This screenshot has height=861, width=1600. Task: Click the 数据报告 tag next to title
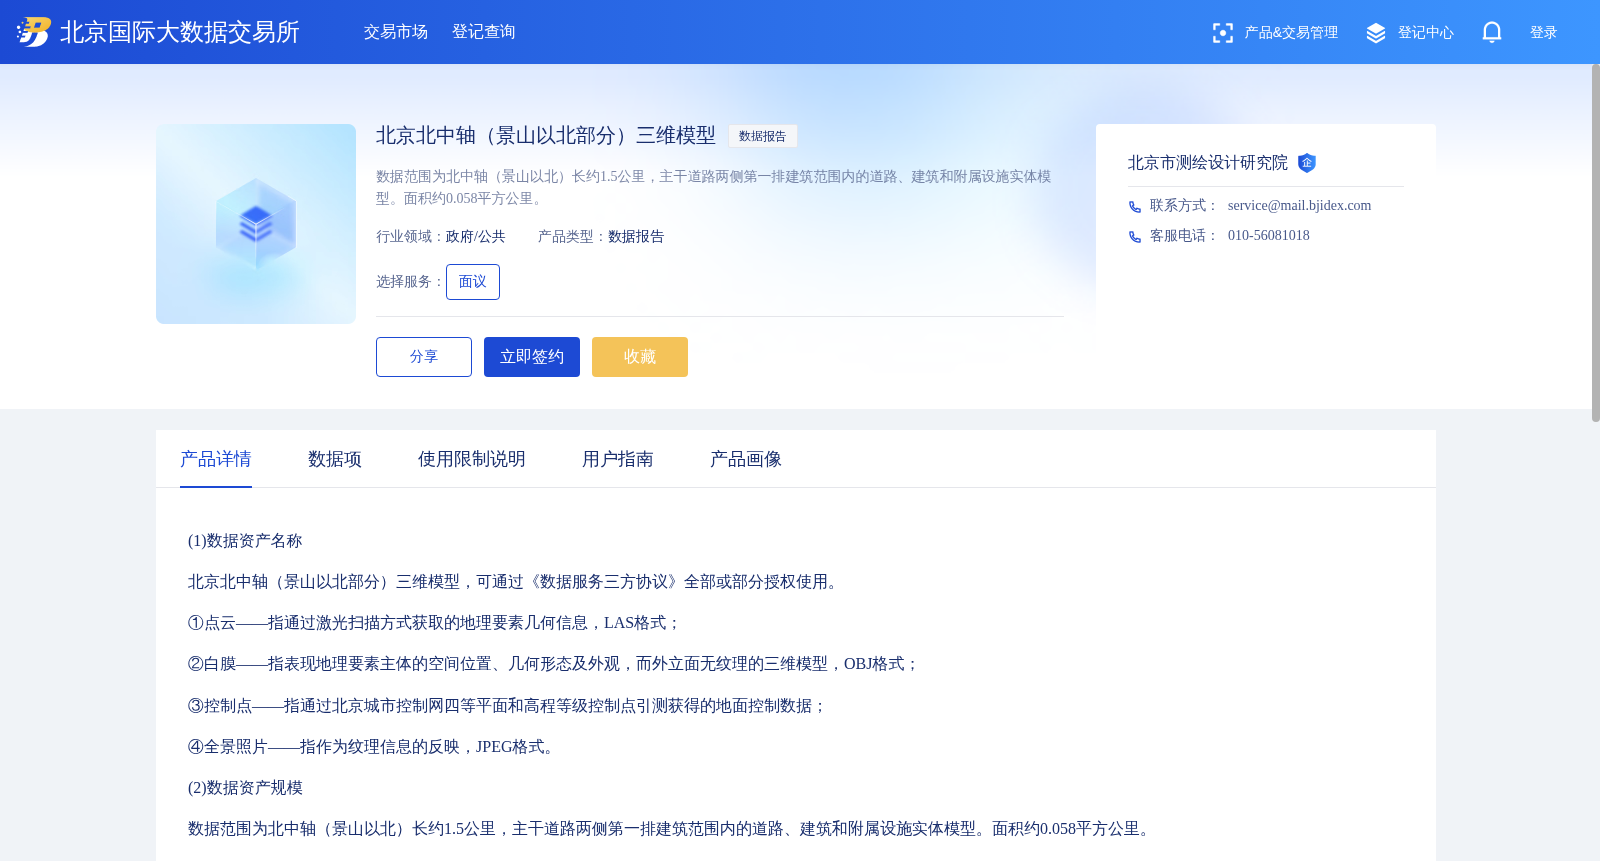(763, 136)
